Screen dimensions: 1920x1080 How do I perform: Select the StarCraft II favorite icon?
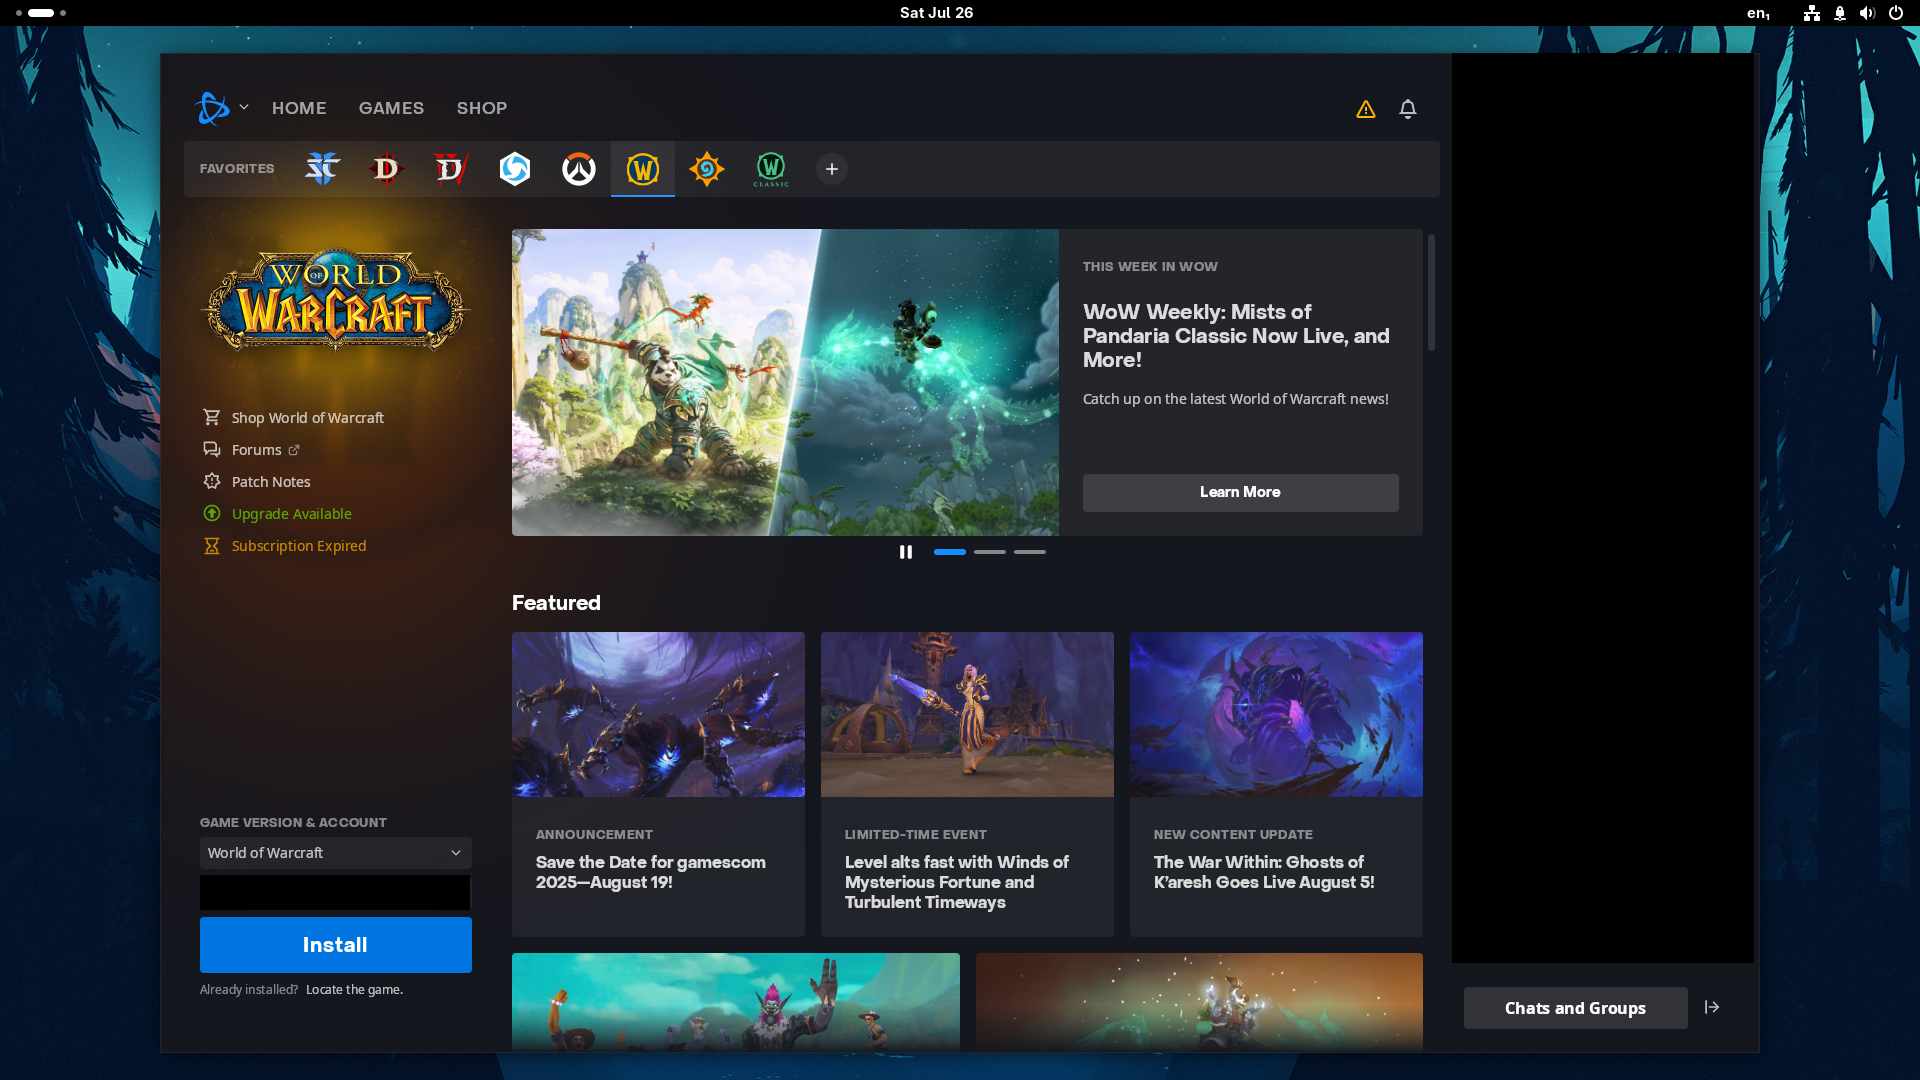pyautogui.click(x=322, y=169)
